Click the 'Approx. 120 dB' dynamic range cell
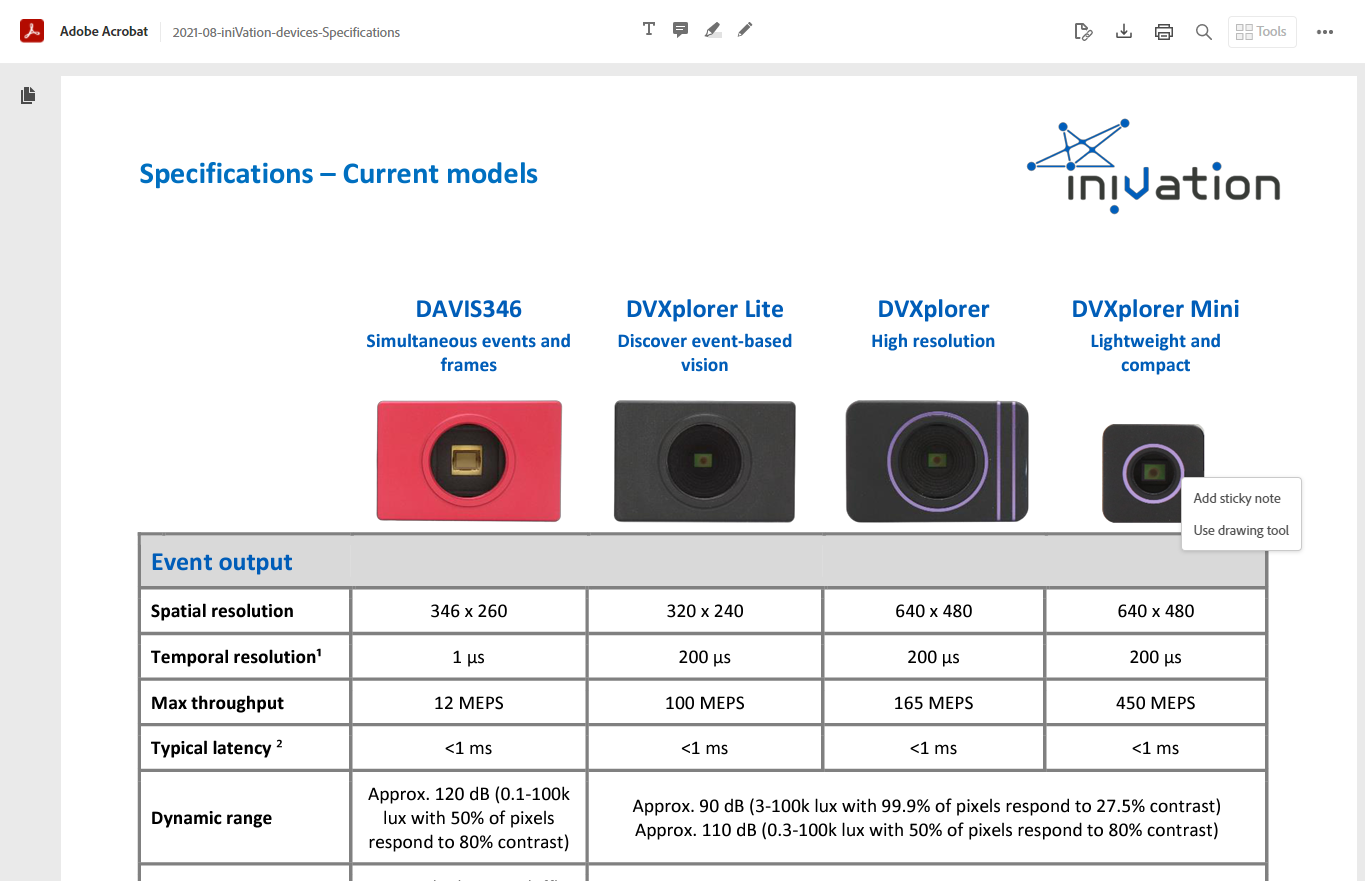Screen dimensions: 1365x884 pos(469,818)
